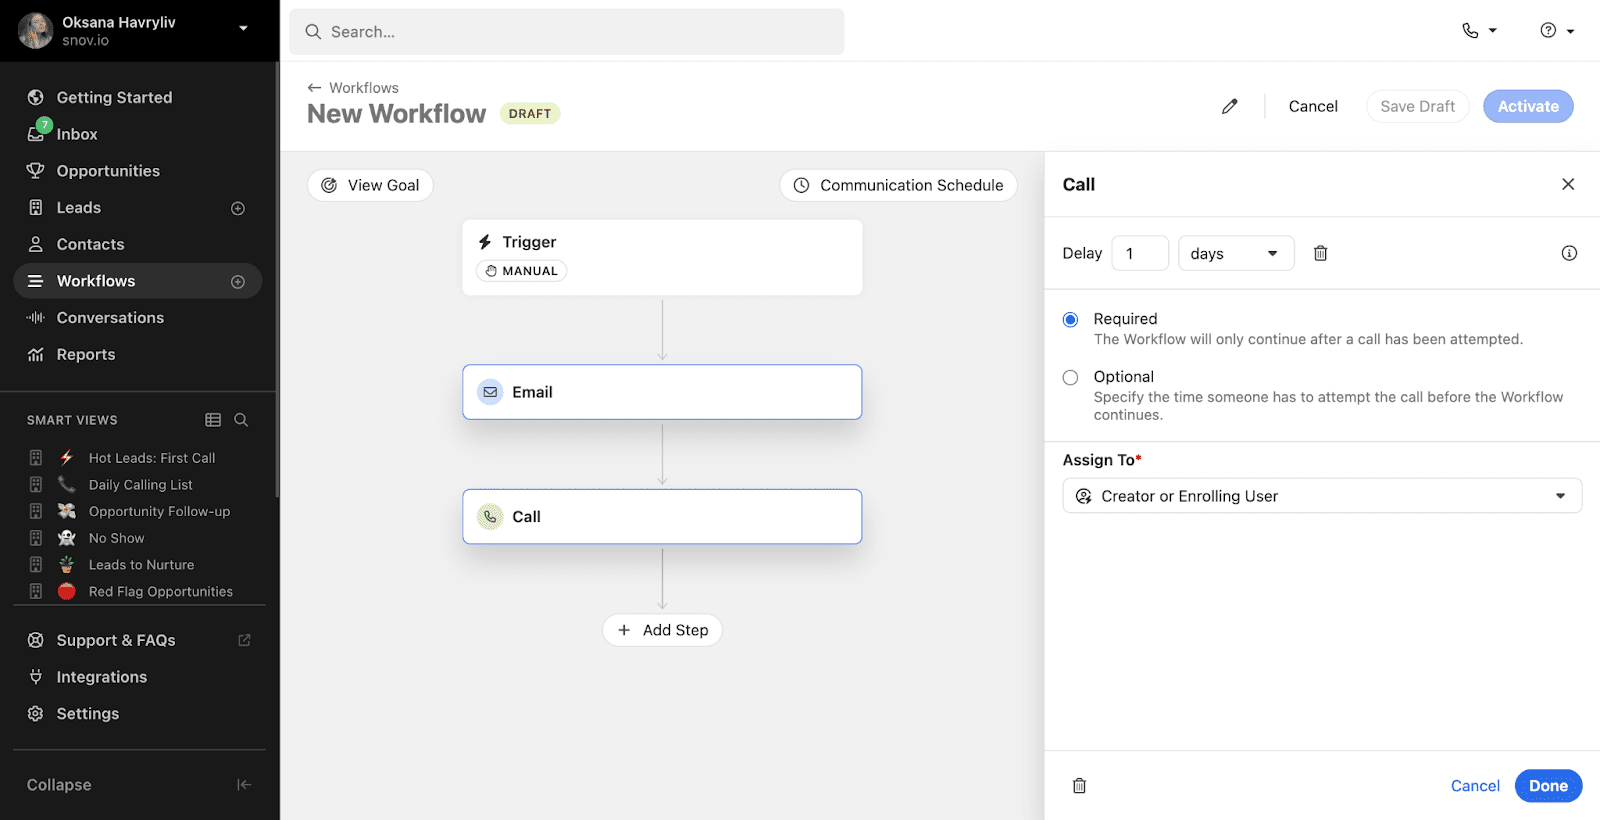This screenshot has height=820, width=1600.
Task: Select the Required radio option
Action: (x=1070, y=320)
